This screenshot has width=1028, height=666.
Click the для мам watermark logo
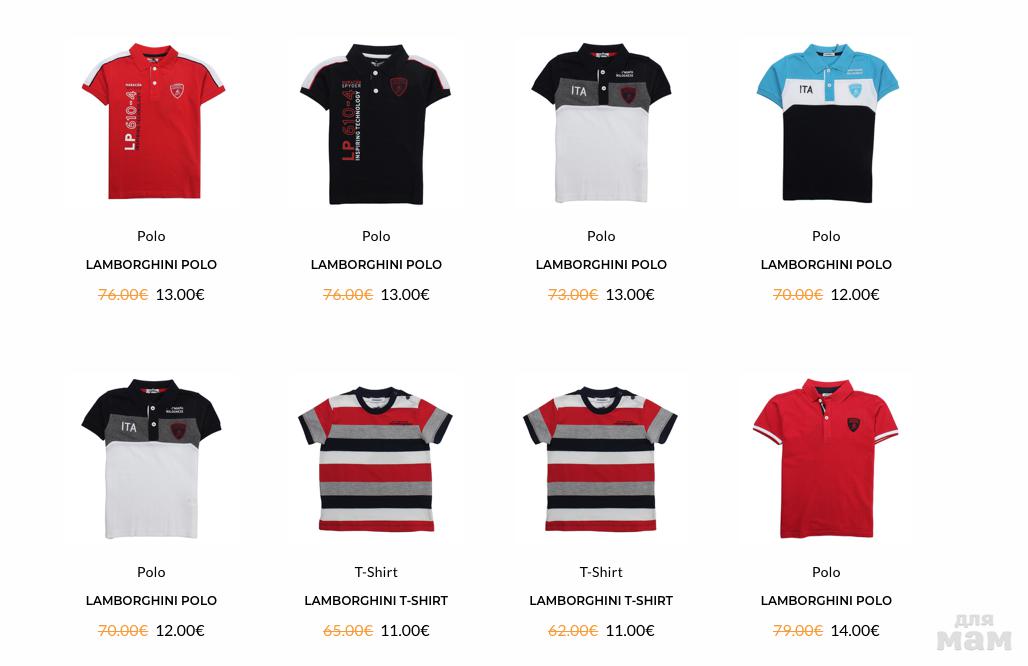tap(974, 632)
